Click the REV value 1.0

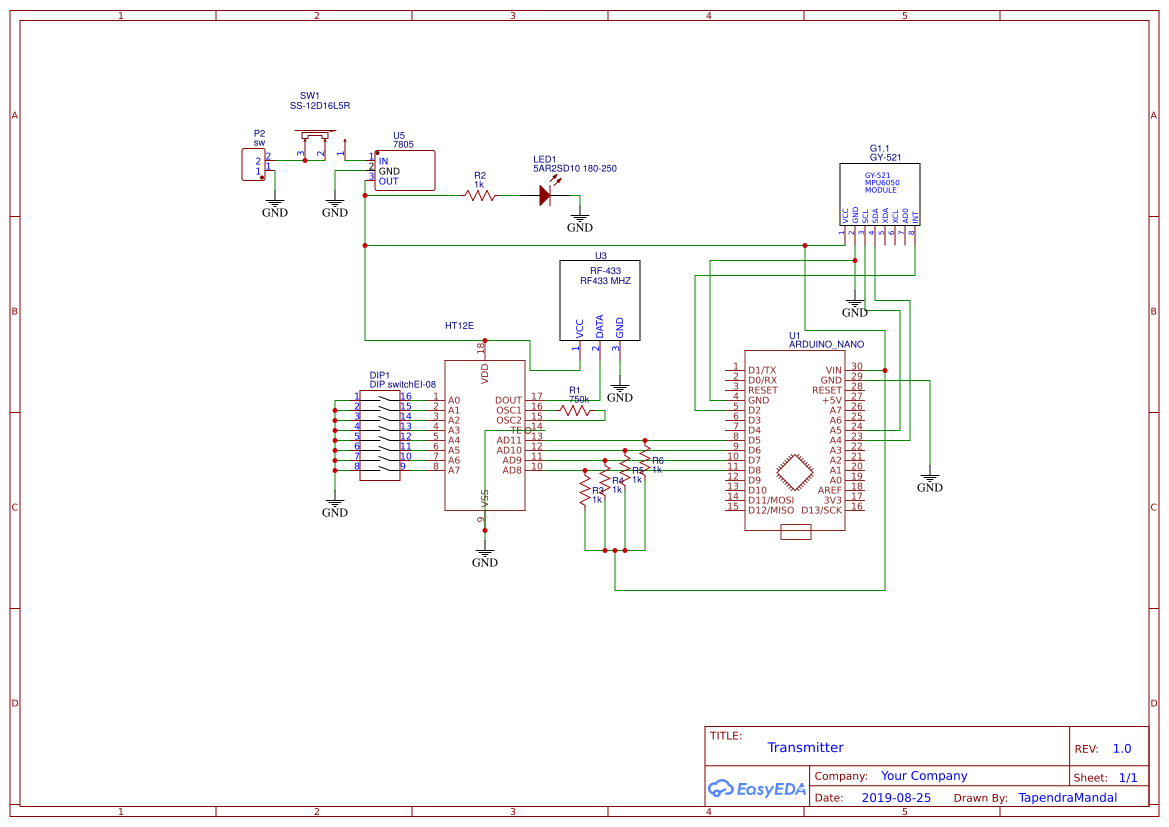pos(1121,747)
